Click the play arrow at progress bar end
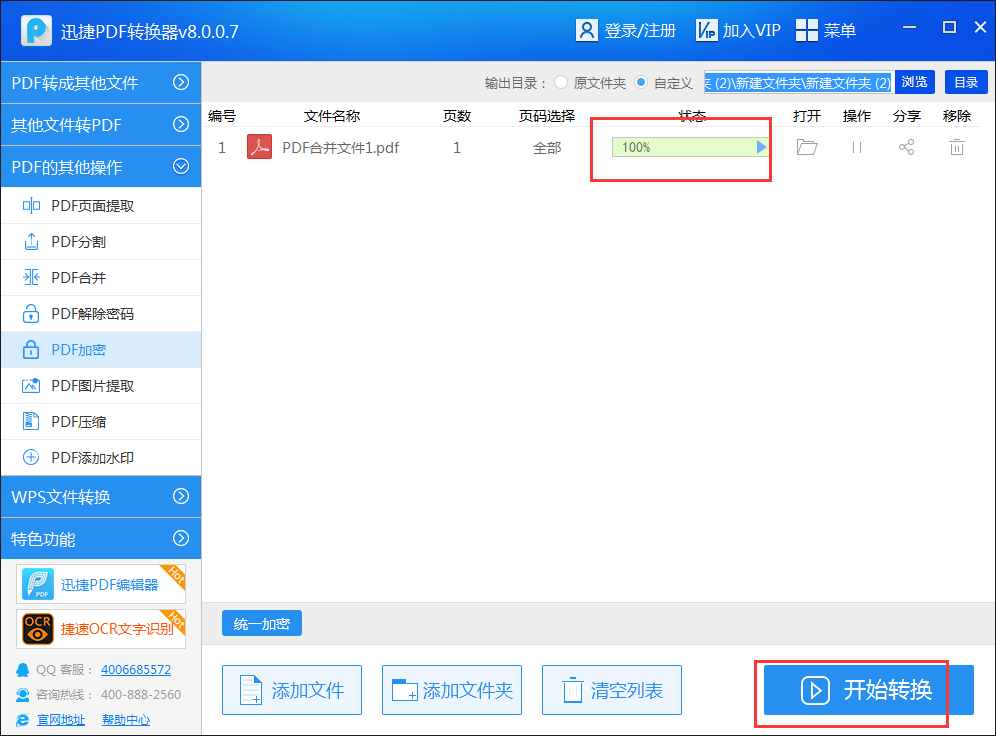 pyautogui.click(x=761, y=147)
